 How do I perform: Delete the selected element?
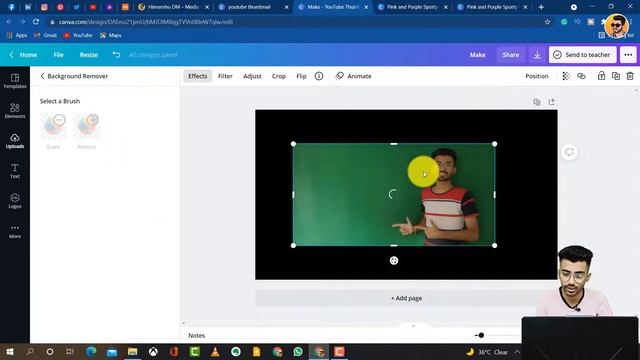pos(630,76)
